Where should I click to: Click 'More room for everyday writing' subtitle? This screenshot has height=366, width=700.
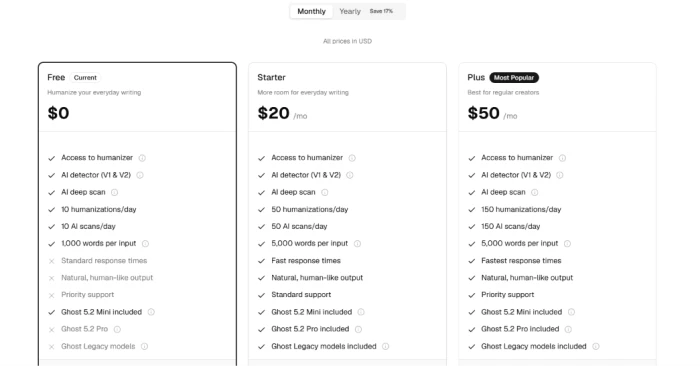[x=303, y=92]
